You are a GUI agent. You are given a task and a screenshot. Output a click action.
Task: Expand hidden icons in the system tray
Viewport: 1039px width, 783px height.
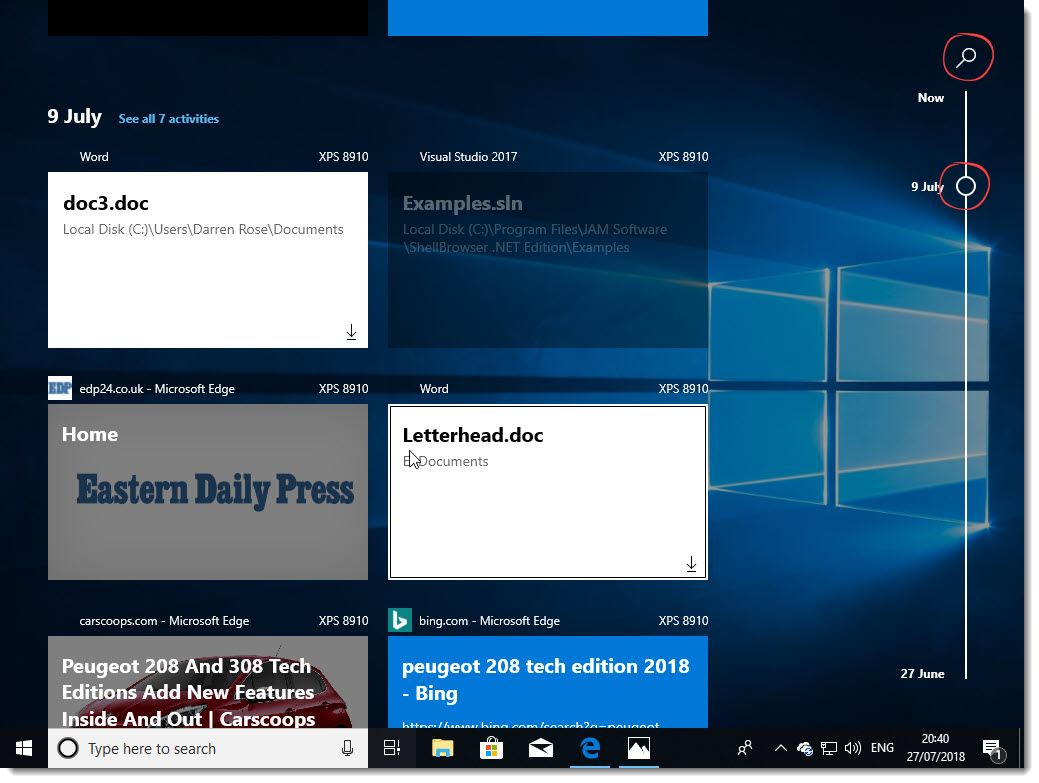(780, 748)
